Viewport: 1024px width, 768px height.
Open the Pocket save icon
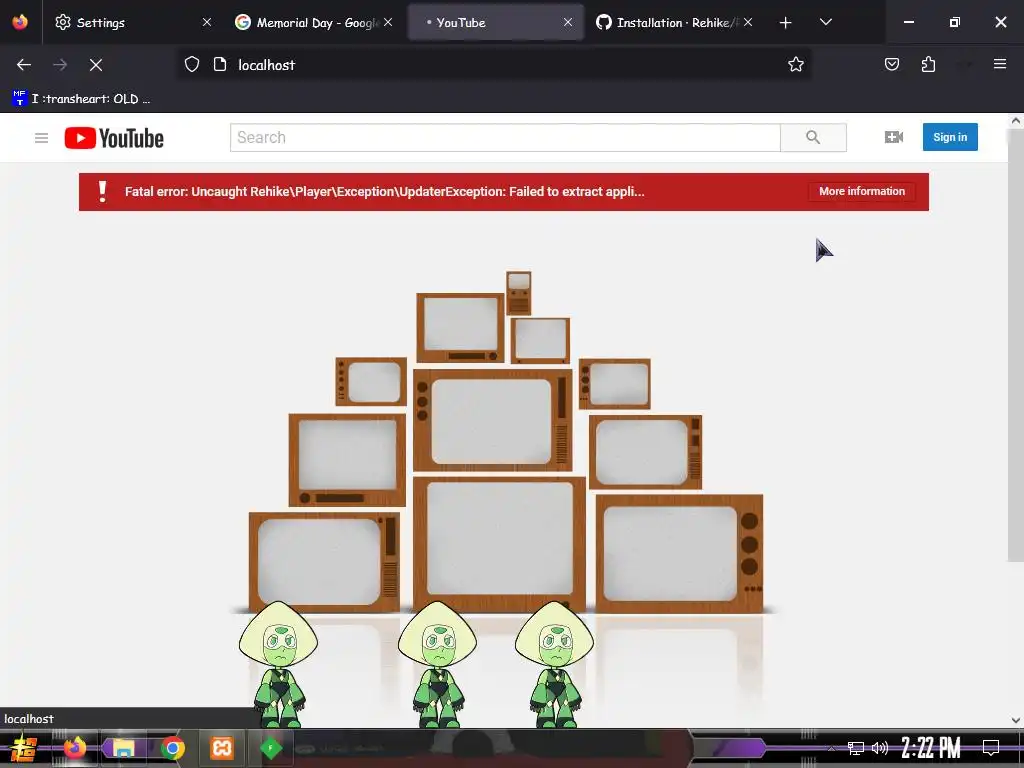891,64
